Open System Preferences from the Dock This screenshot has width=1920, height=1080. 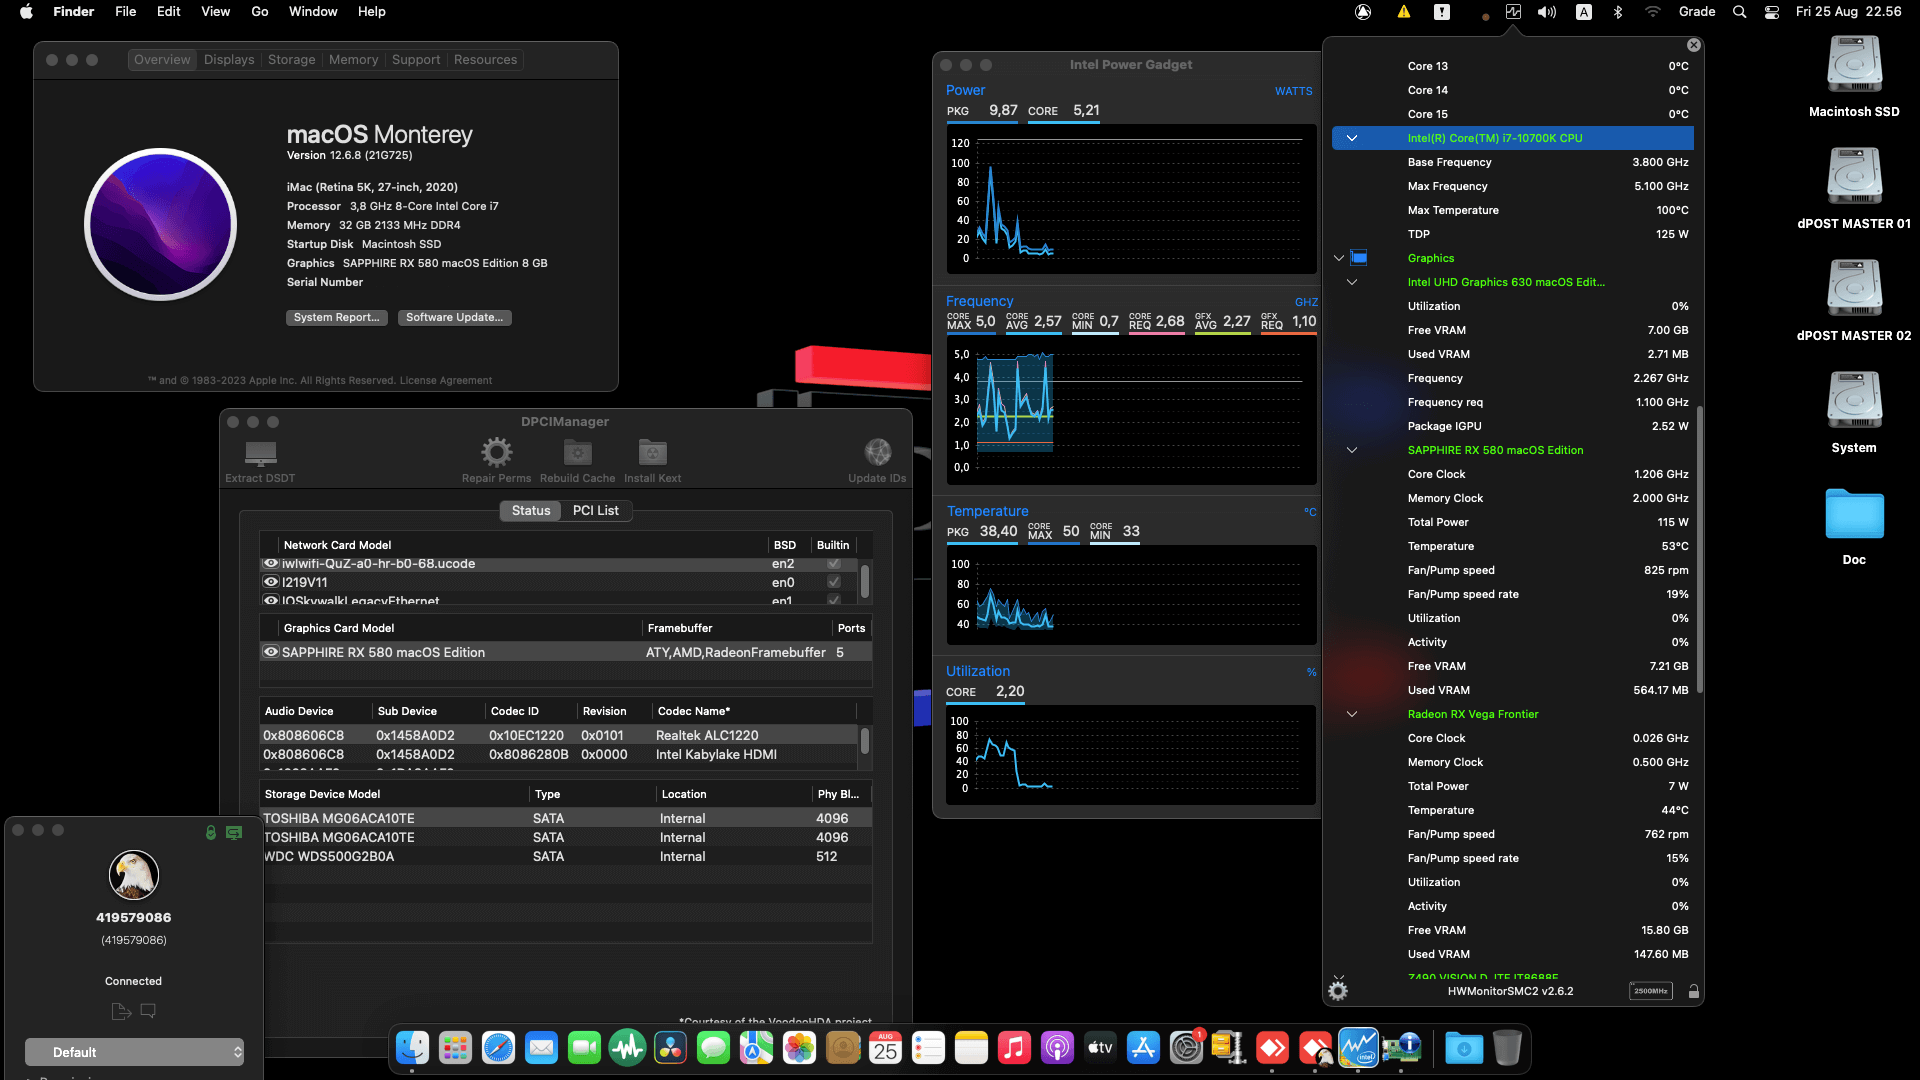[1186, 1048]
